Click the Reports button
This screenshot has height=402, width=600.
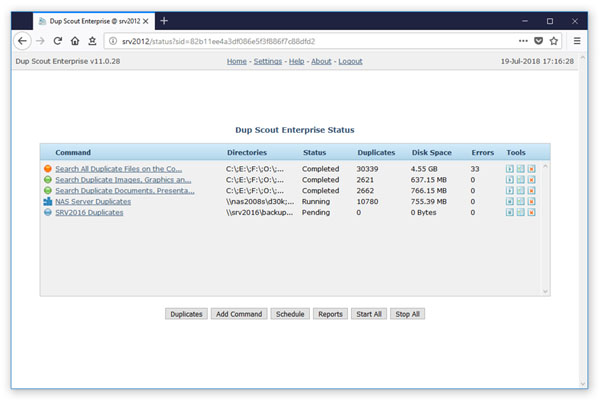point(330,314)
